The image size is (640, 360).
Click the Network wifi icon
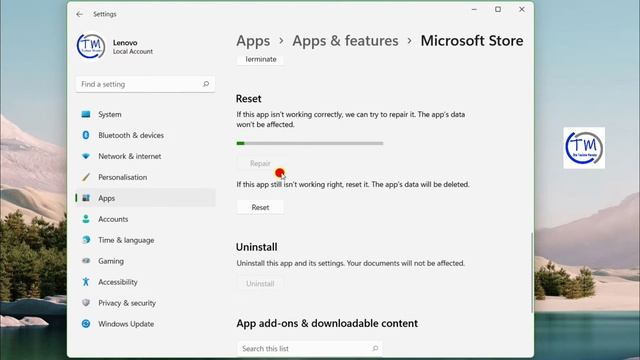[x=86, y=156]
